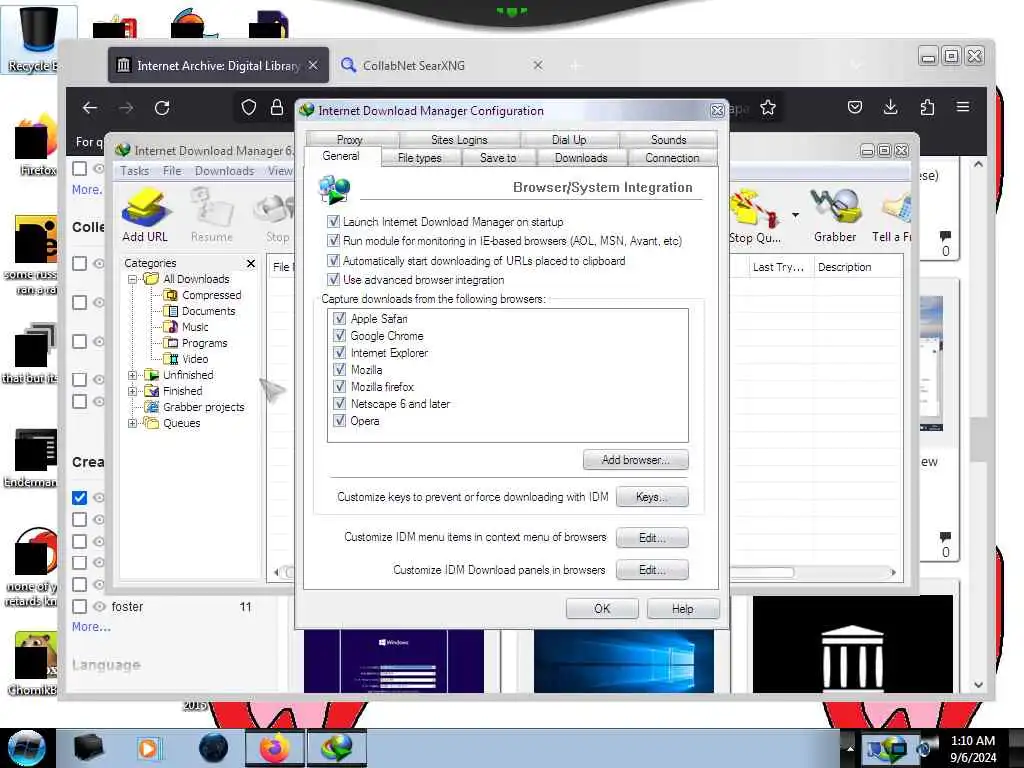Open the Grabber tool in IDM
The image size is (1024, 768).
(x=835, y=216)
